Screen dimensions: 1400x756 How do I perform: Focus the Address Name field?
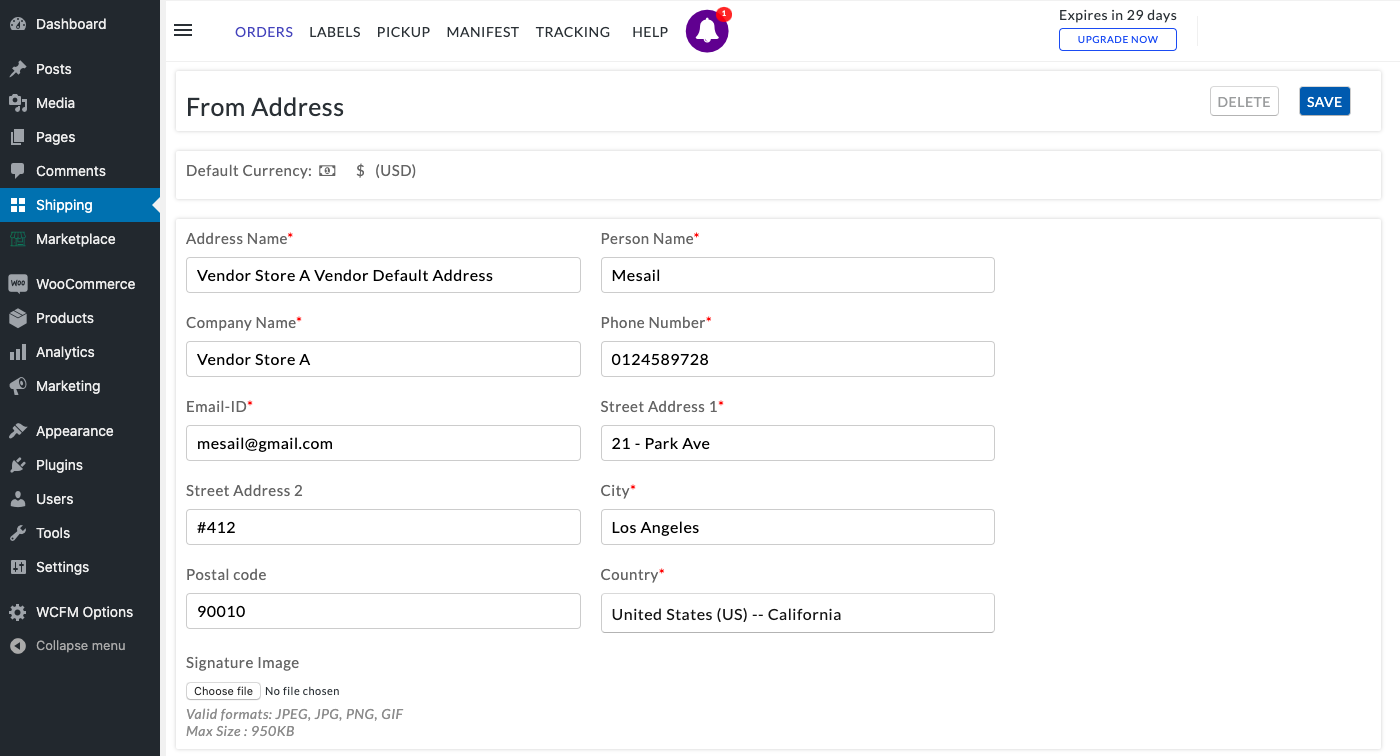click(383, 275)
